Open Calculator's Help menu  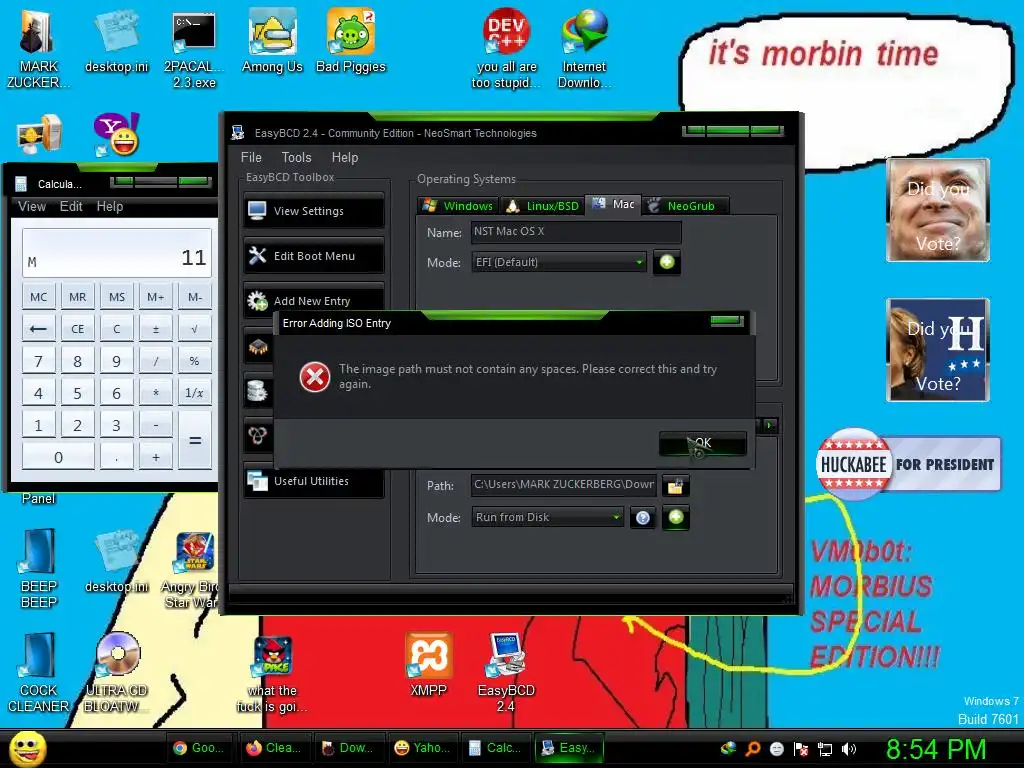(x=110, y=206)
